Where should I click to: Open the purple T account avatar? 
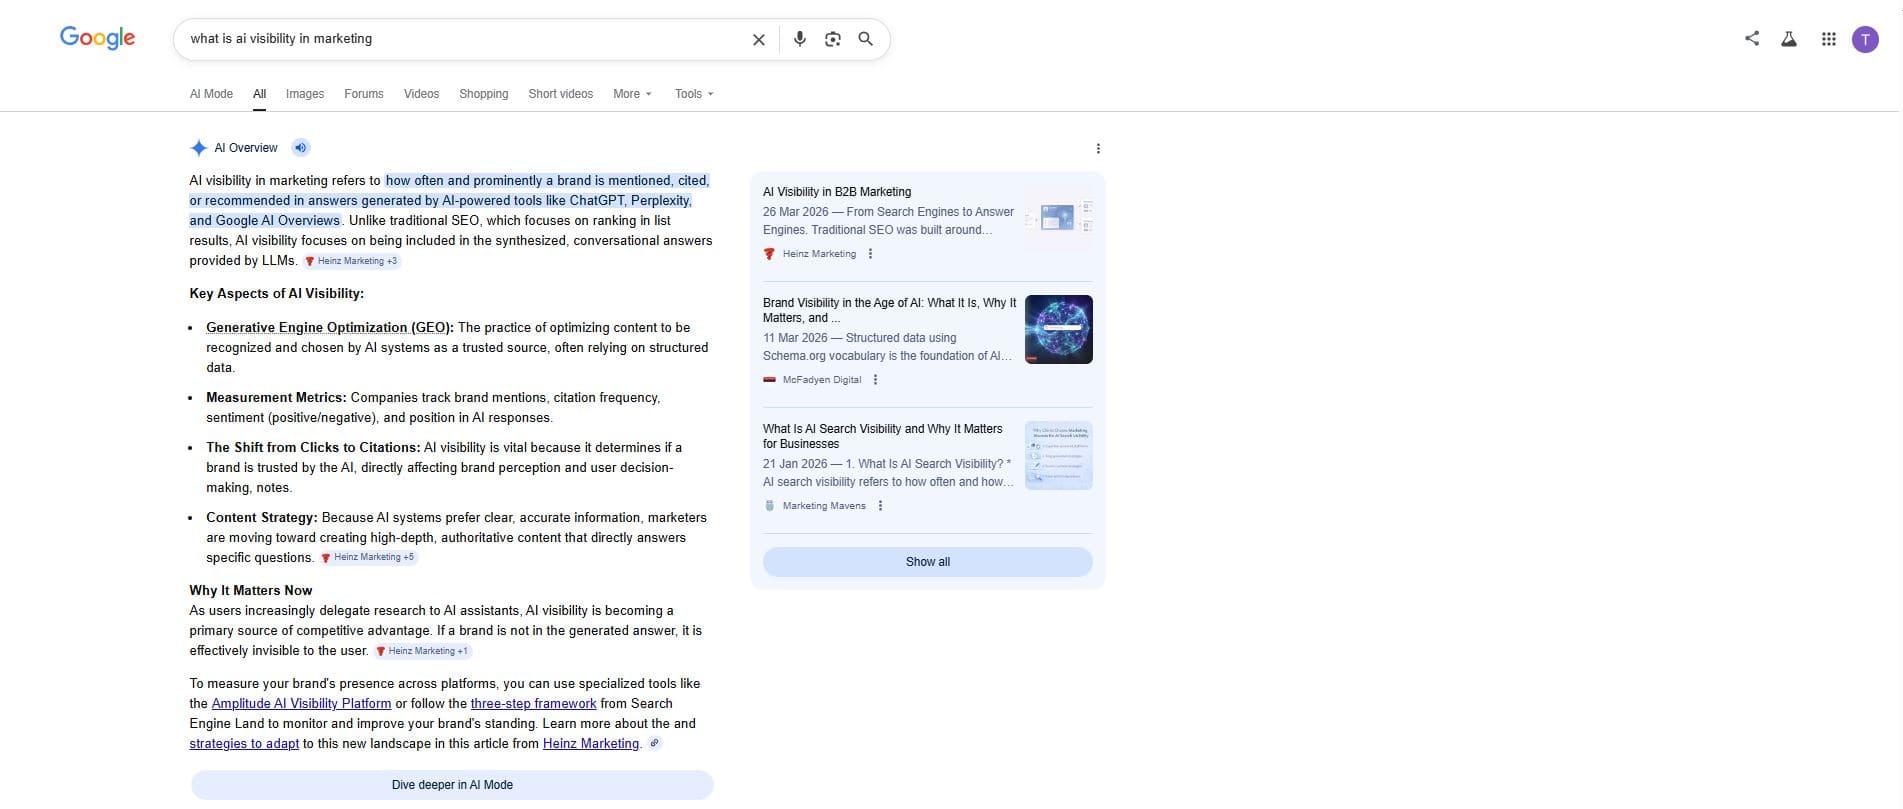[x=1865, y=39]
